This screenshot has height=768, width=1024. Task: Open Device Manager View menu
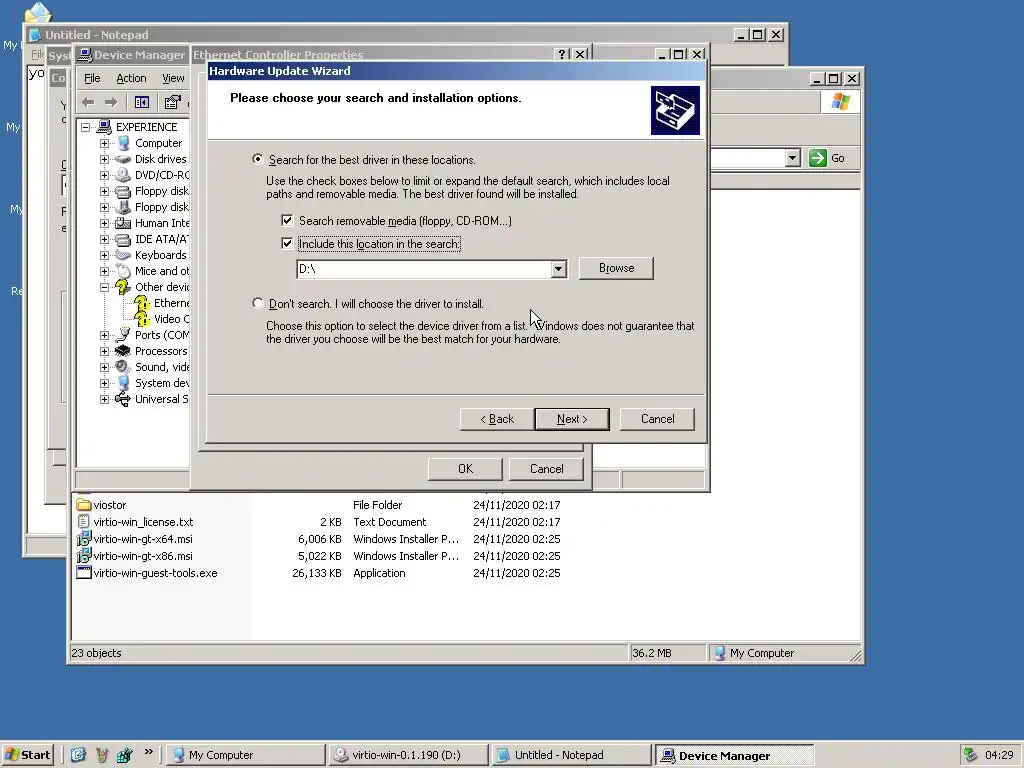click(x=173, y=78)
